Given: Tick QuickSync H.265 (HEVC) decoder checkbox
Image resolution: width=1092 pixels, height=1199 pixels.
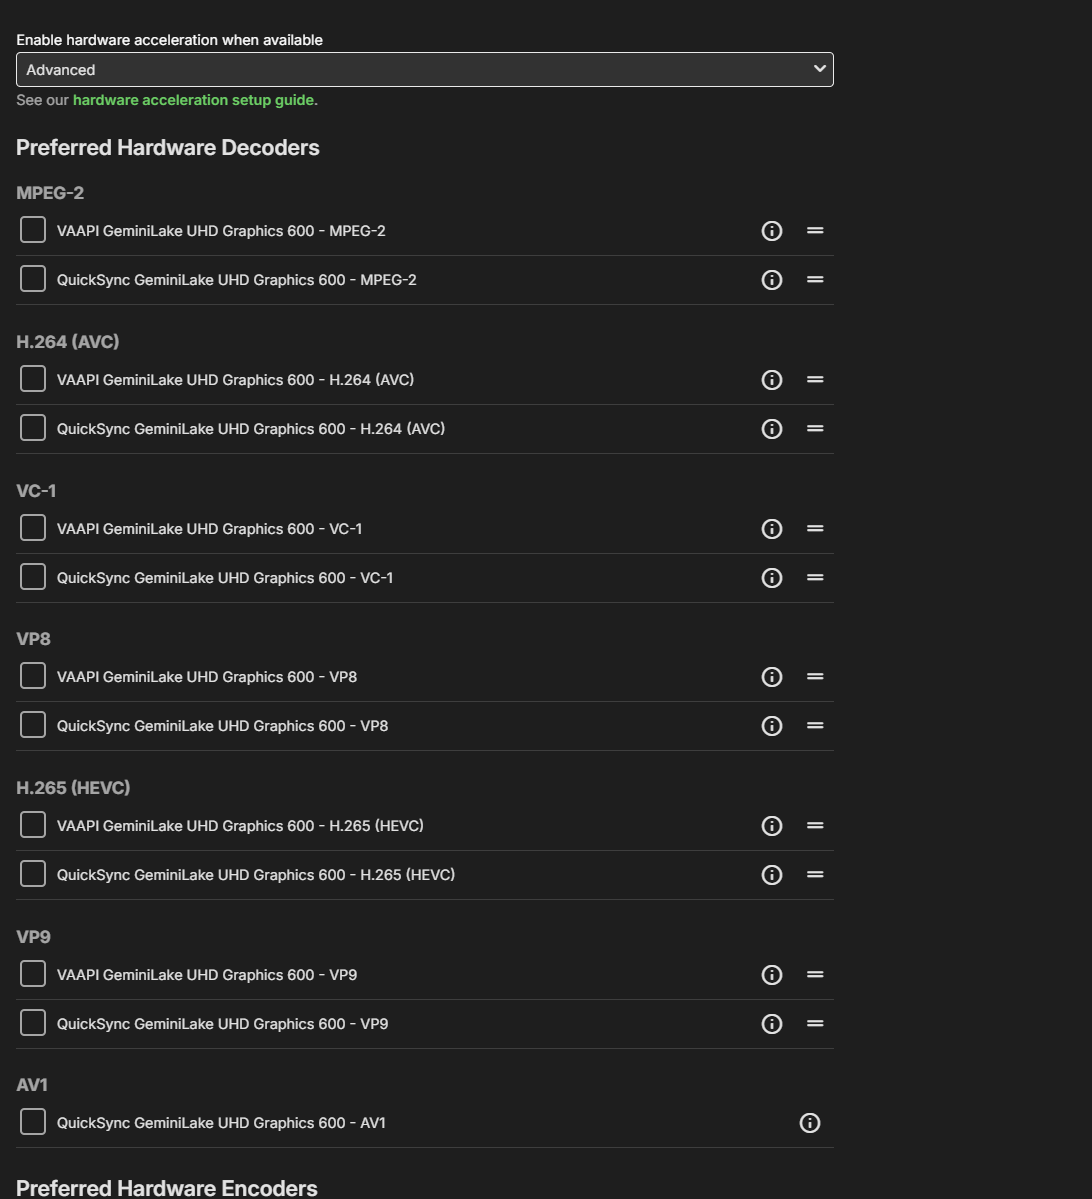Looking at the screenshot, I should click(33, 874).
